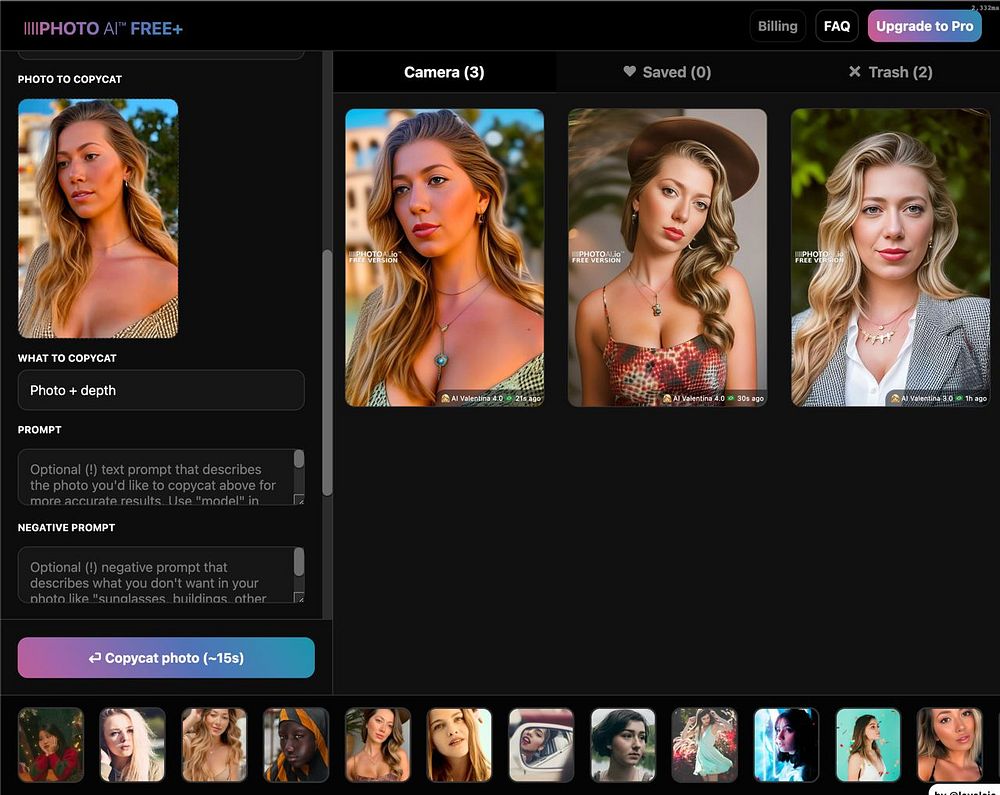Click the Copycat photo (~15s) button
Image resolution: width=1000 pixels, height=795 pixels.
(x=166, y=657)
